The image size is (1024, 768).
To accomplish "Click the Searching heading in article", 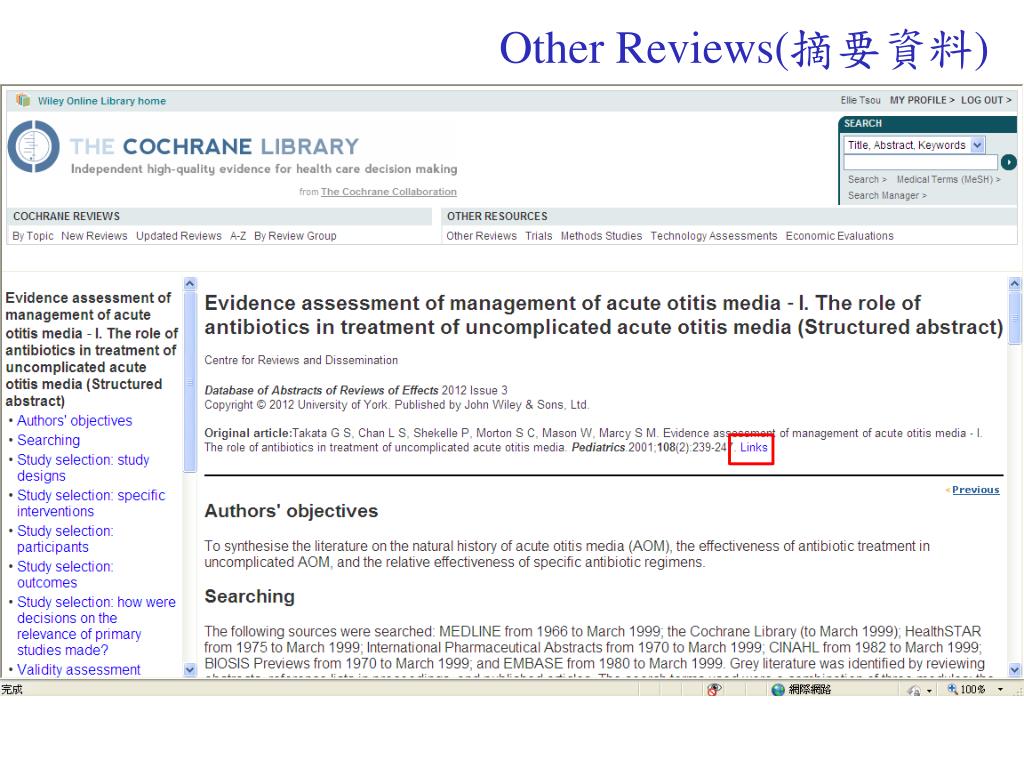I will [249, 596].
